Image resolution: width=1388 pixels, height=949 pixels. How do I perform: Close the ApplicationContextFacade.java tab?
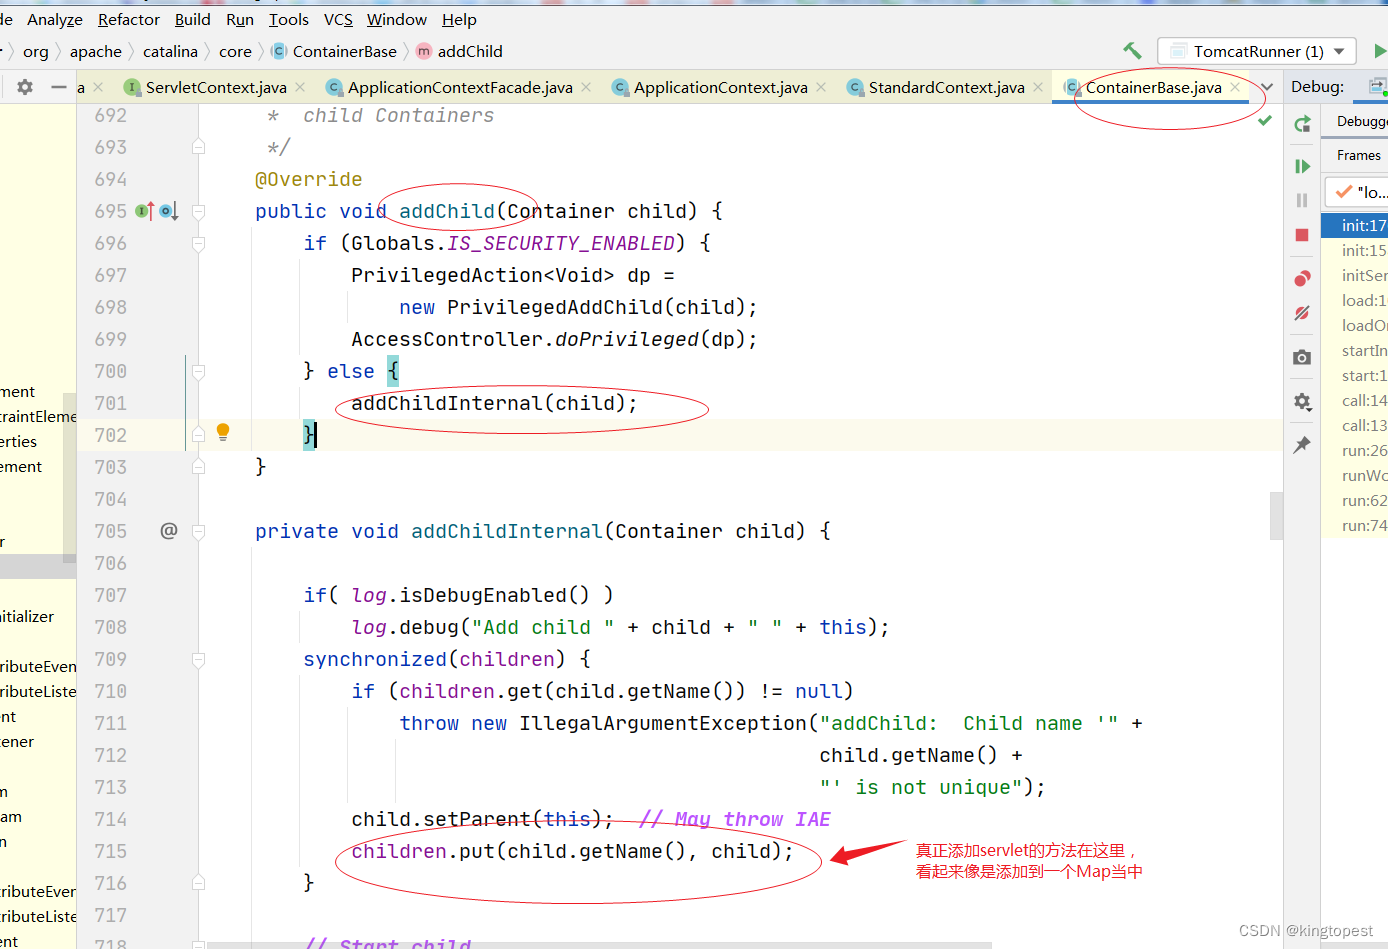tap(586, 87)
